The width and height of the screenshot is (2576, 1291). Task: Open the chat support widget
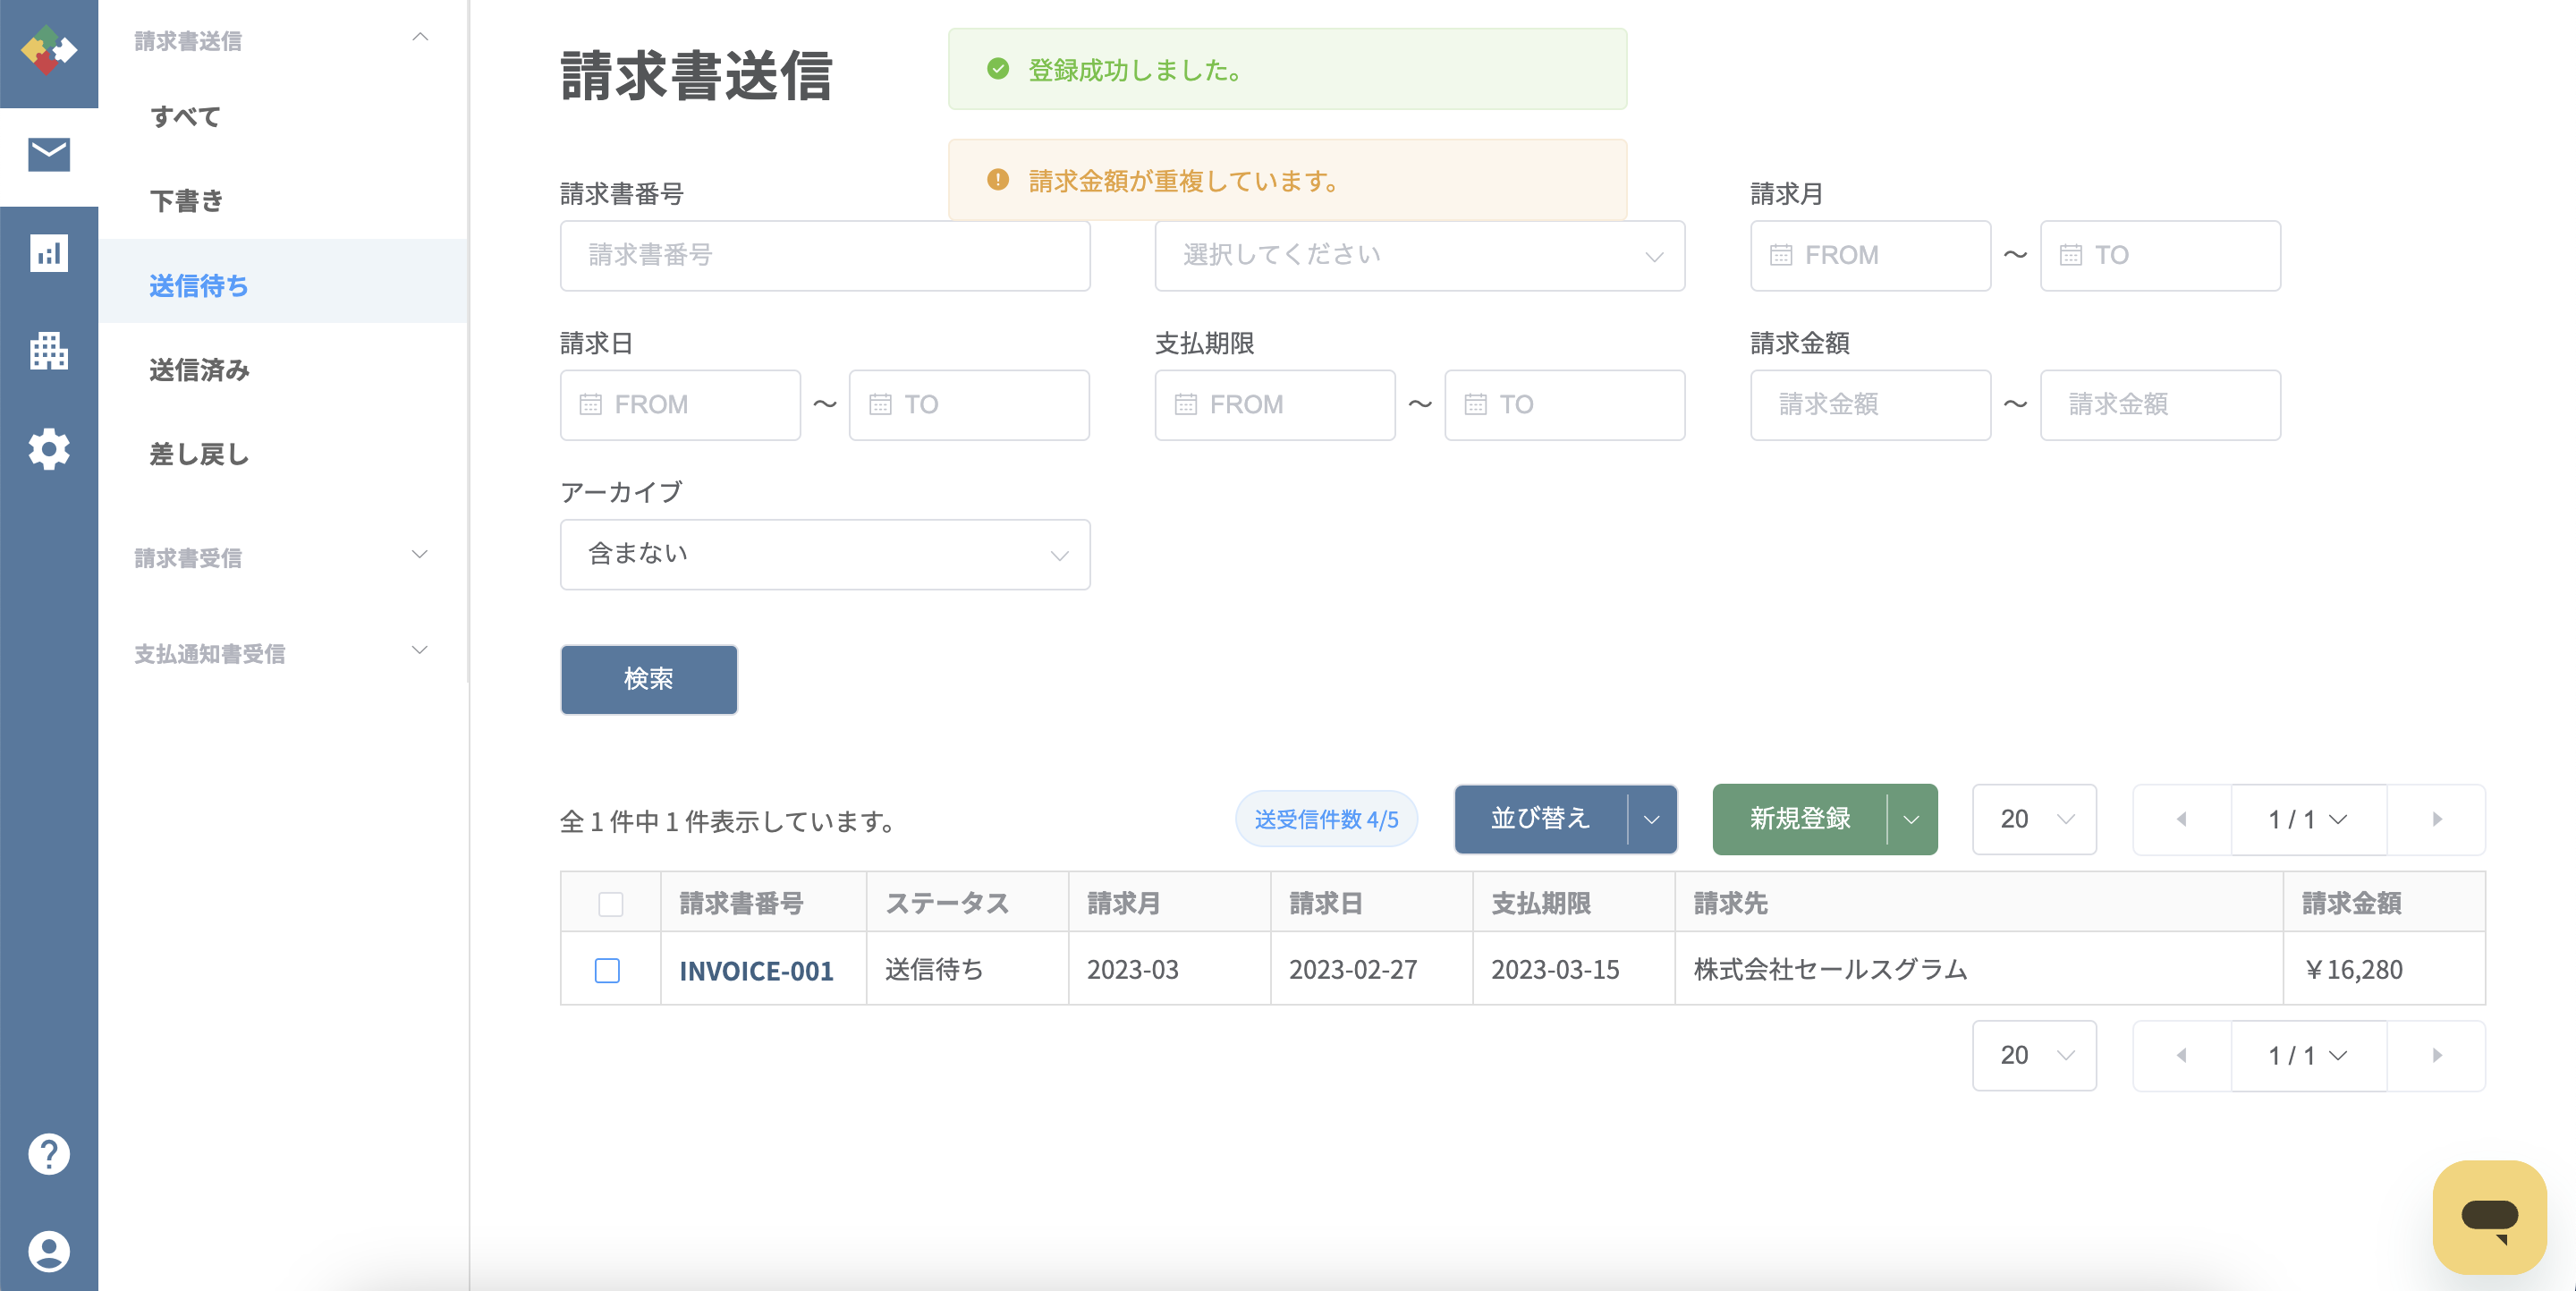[2489, 1217]
